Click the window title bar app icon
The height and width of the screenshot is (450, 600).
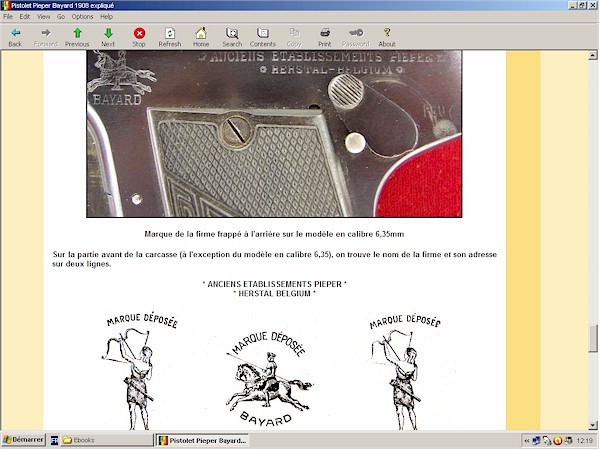point(5,5)
